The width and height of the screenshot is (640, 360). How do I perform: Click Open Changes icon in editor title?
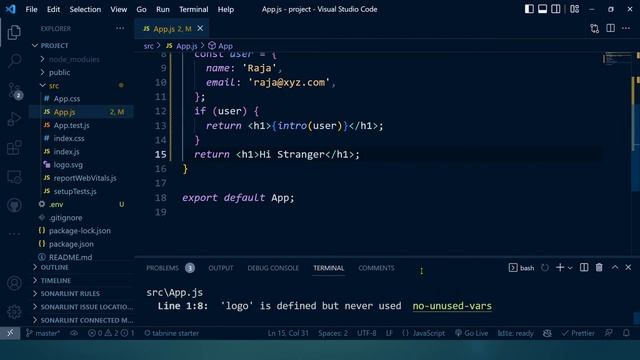(595, 28)
